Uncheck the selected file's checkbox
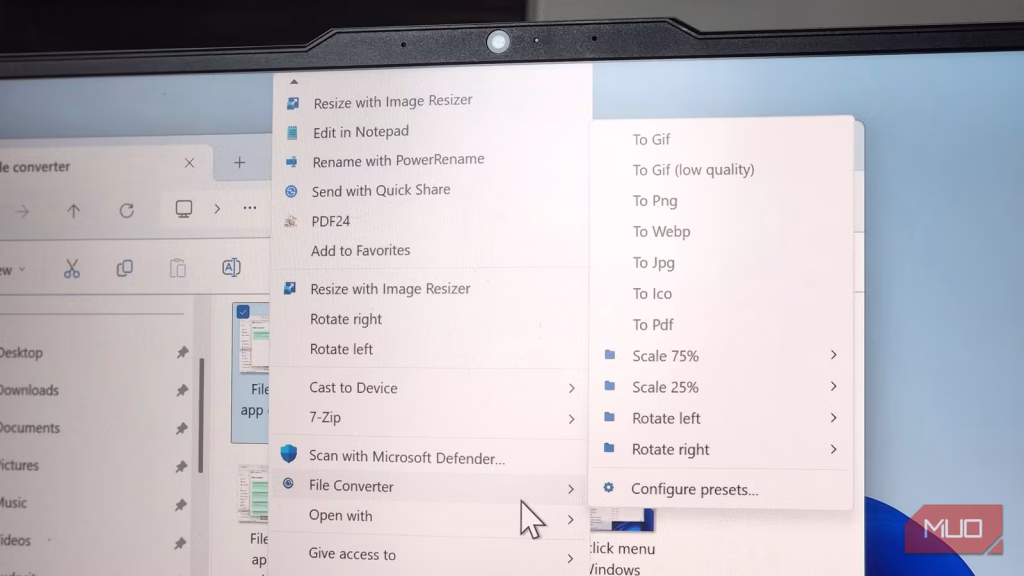The width and height of the screenshot is (1024, 576). click(x=241, y=311)
